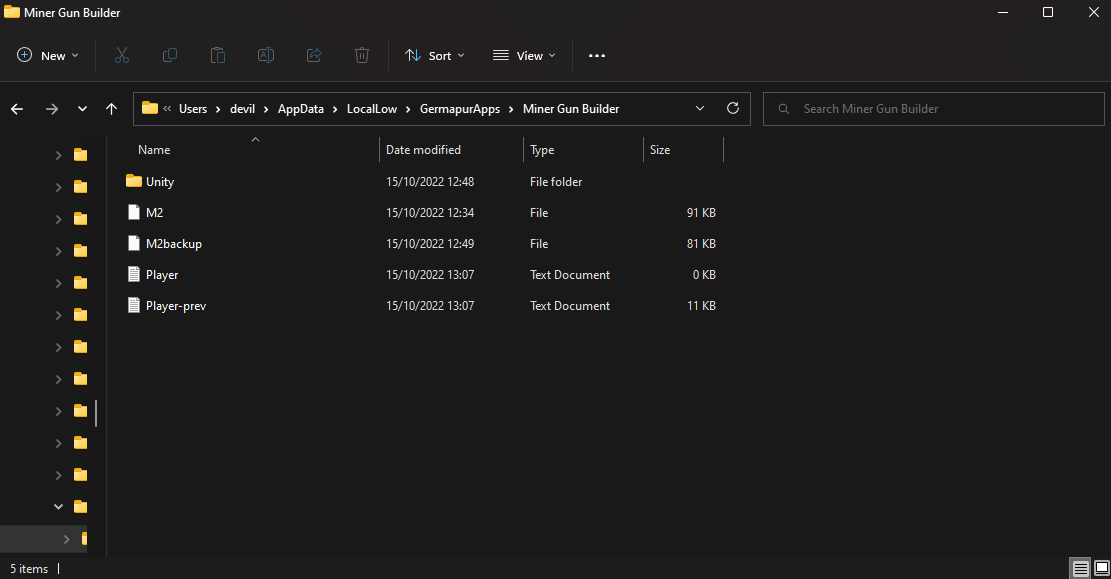This screenshot has width=1111, height=579.
Task: Click the Rename icon in toolbar
Action: coord(266,56)
